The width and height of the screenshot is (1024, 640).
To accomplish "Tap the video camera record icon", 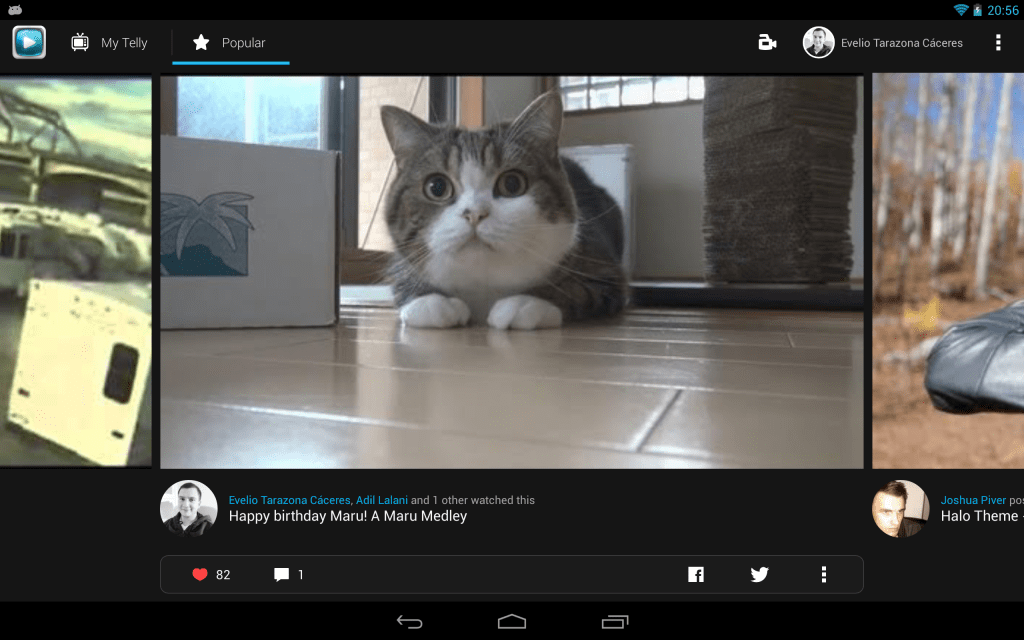I will point(767,42).
